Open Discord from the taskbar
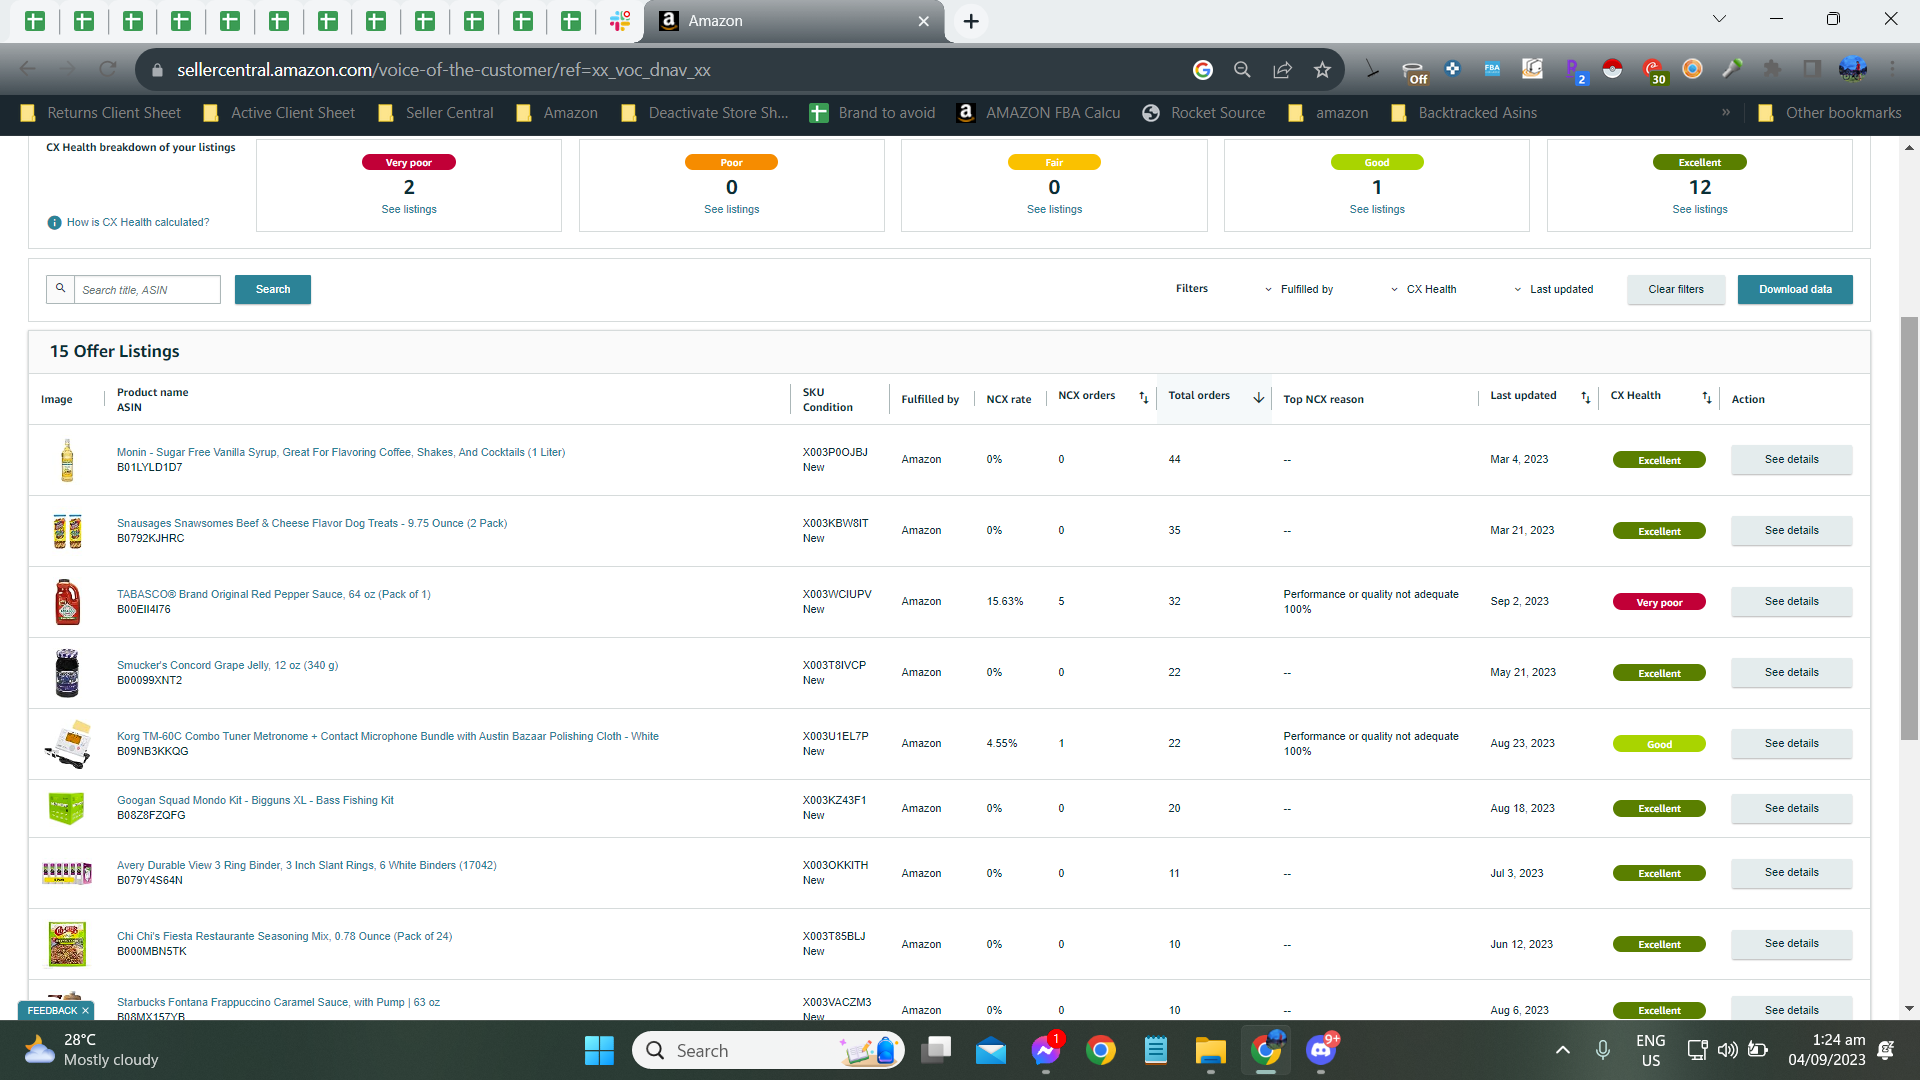Image resolution: width=1920 pixels, height=1080 pixels. pos(1321,1051)
